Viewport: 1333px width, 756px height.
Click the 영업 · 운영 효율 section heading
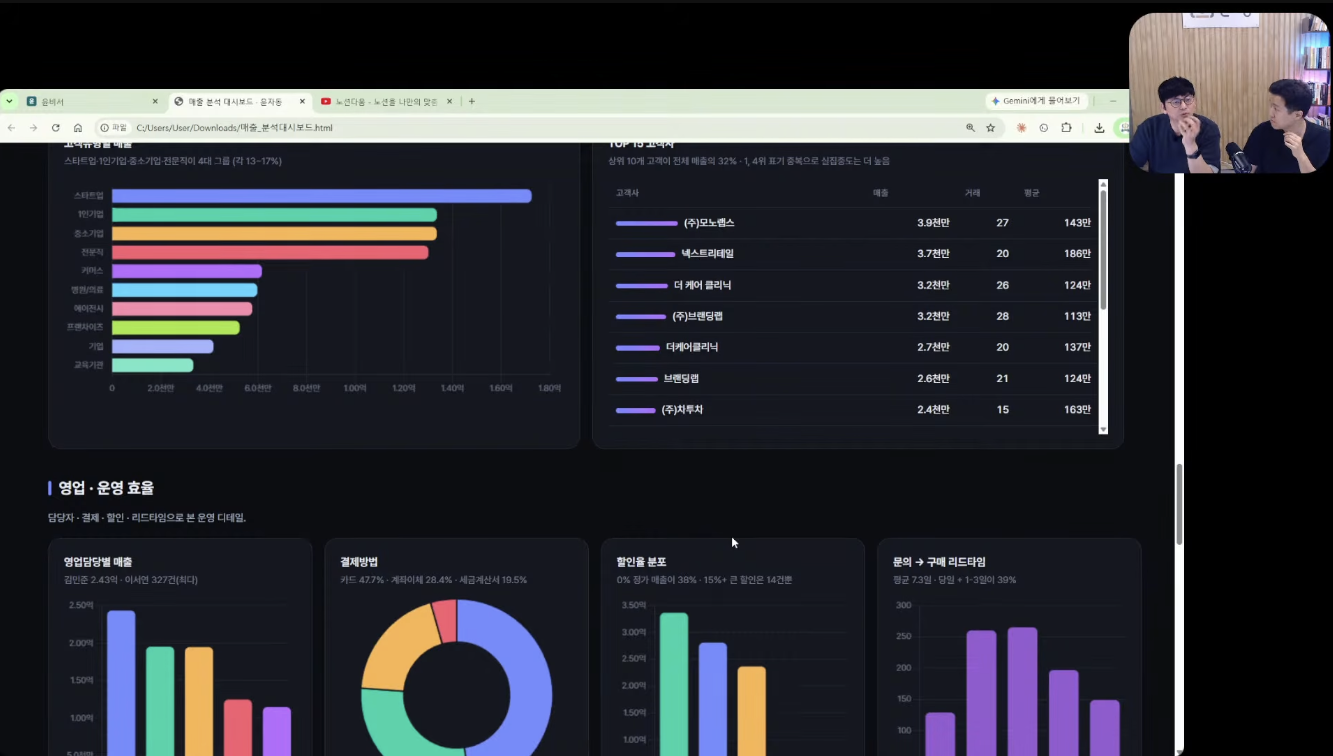(106, 488)
